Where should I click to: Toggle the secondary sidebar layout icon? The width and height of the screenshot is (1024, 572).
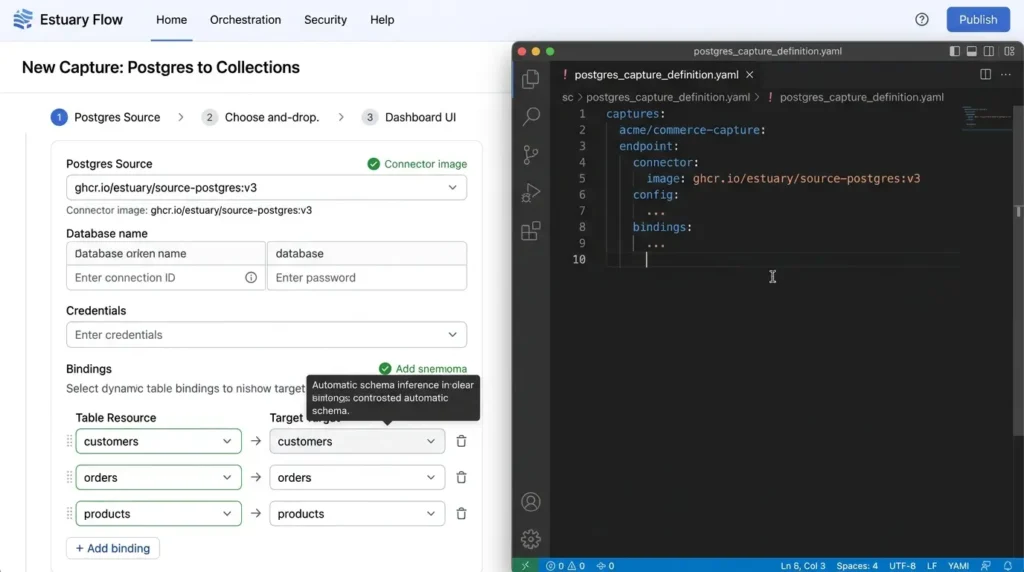click(989, 51)
